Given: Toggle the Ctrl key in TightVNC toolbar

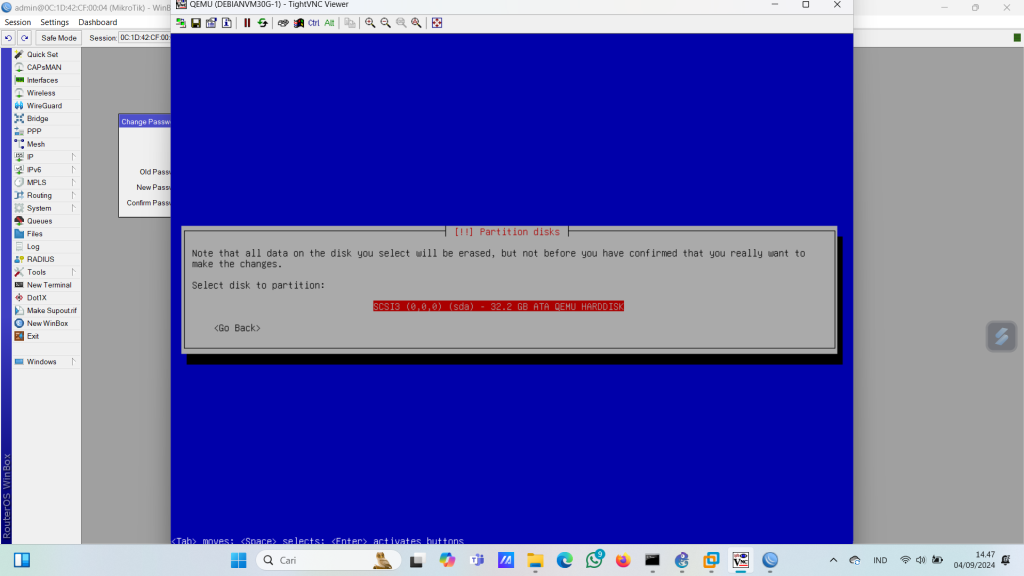Looking at the screenshot, I should (313, 23).
